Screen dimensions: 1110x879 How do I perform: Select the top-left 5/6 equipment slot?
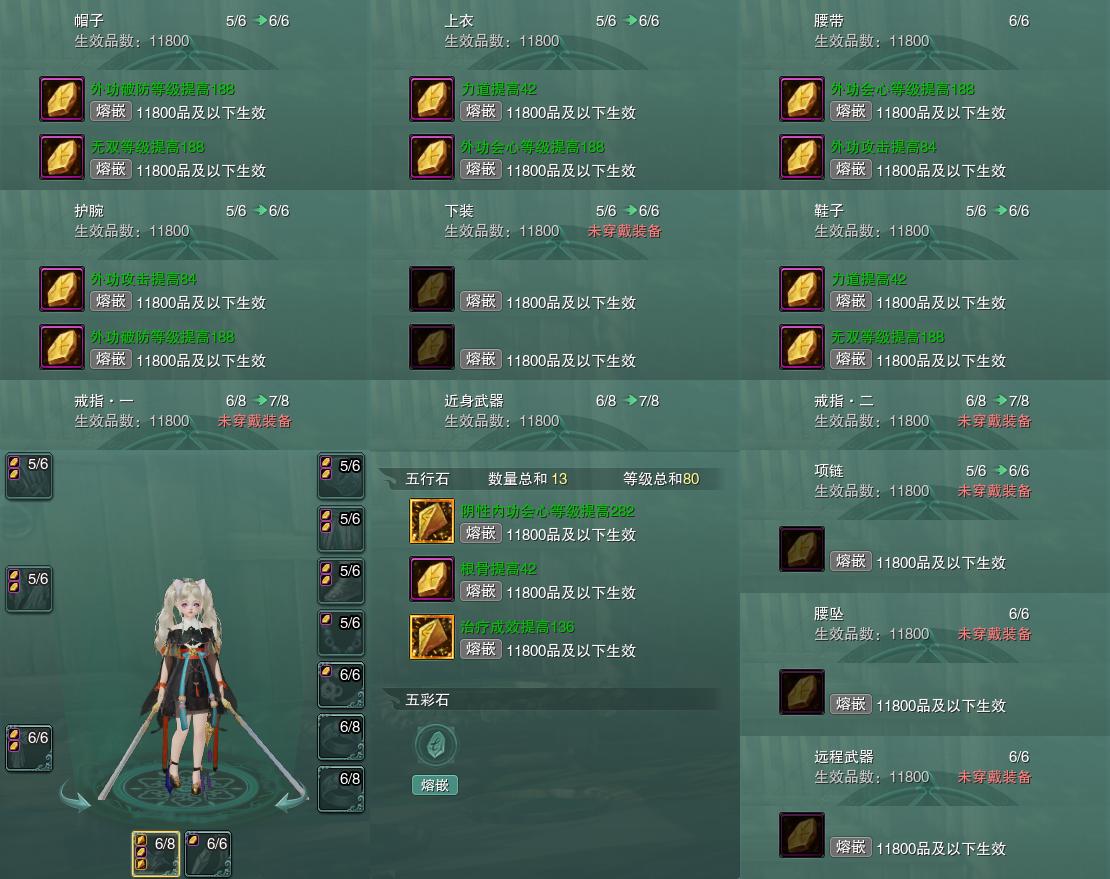coord(29,476)
